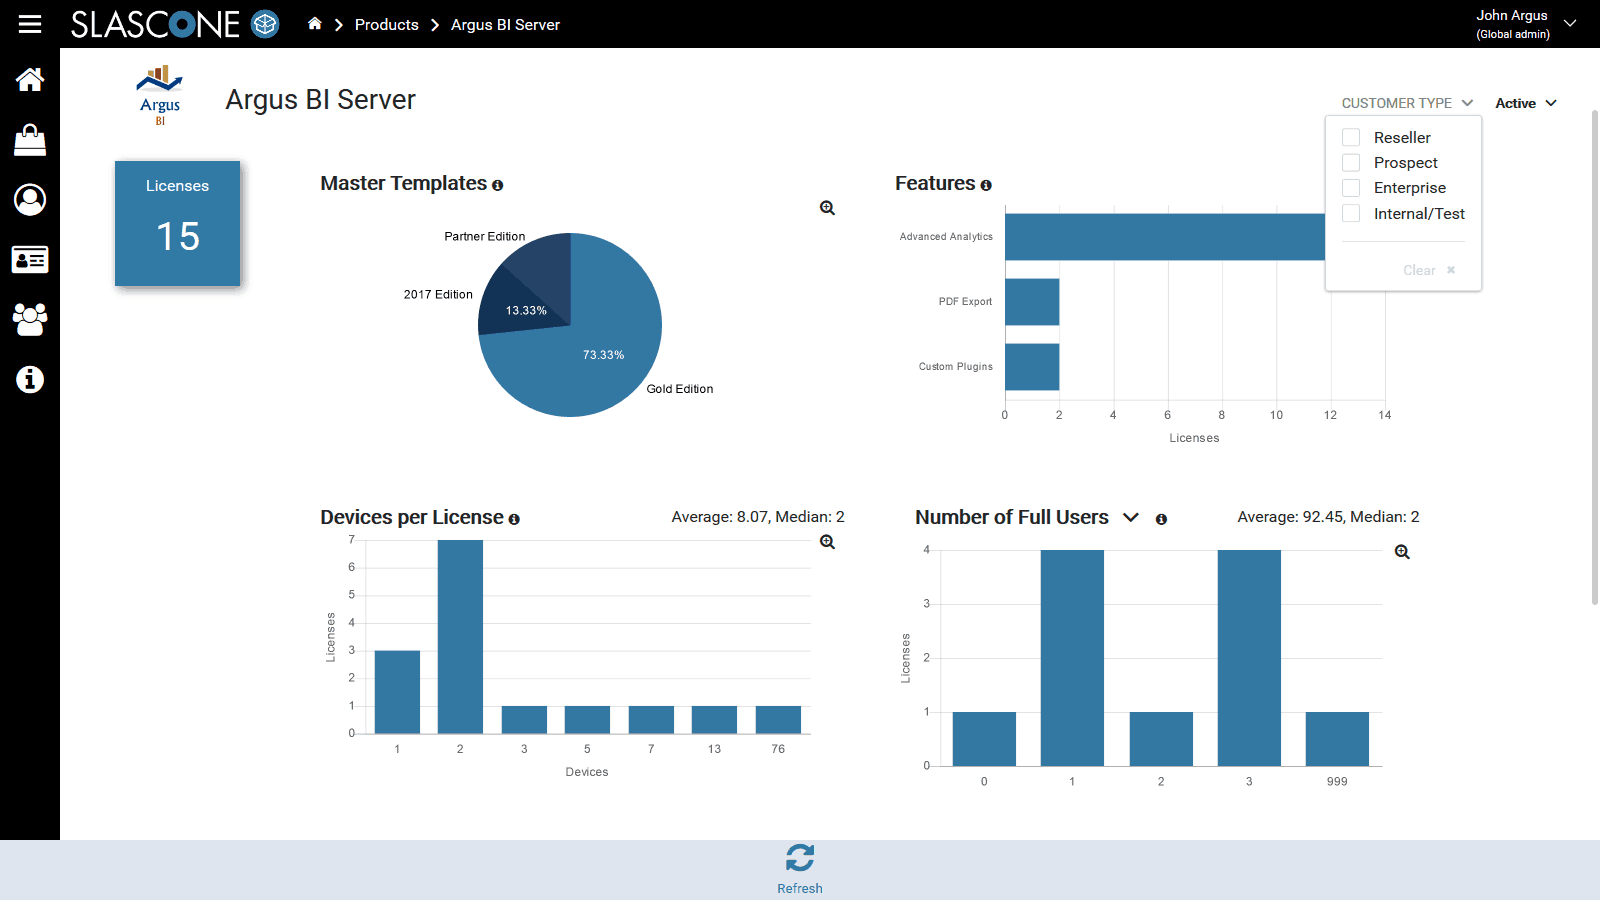1600x900 pixels.
Task: Expand Number of Full Users chart selector
Action: point(1131,517)
